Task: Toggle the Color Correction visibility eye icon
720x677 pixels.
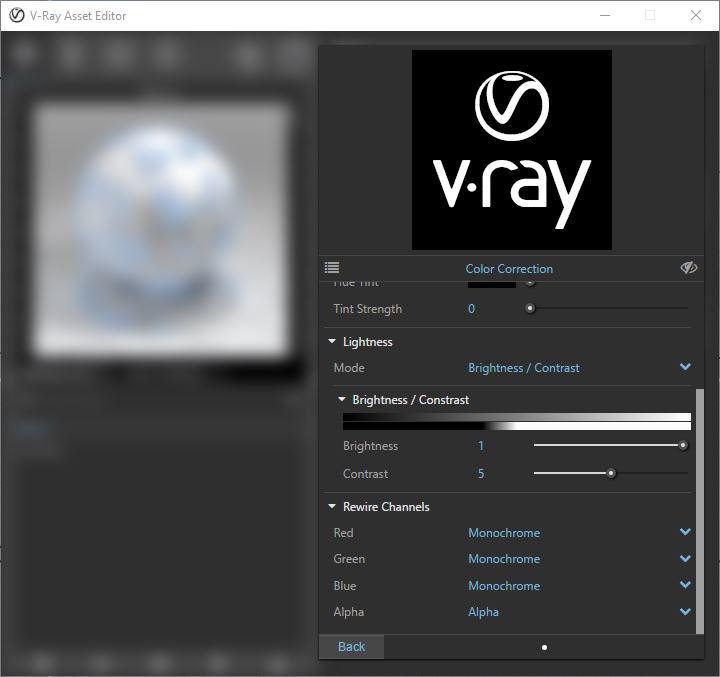Action: tap(688, 267)
